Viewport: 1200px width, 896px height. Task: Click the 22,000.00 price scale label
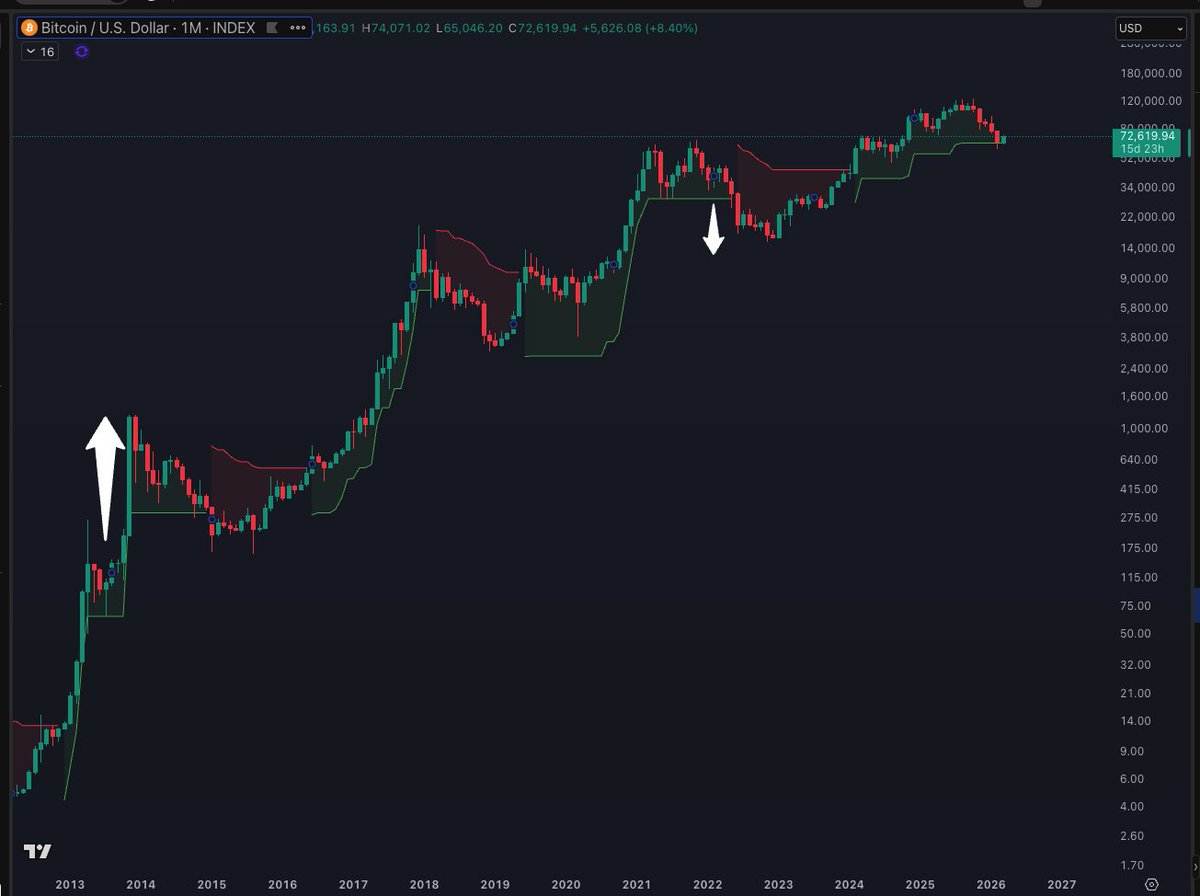tap(1145, 217)
